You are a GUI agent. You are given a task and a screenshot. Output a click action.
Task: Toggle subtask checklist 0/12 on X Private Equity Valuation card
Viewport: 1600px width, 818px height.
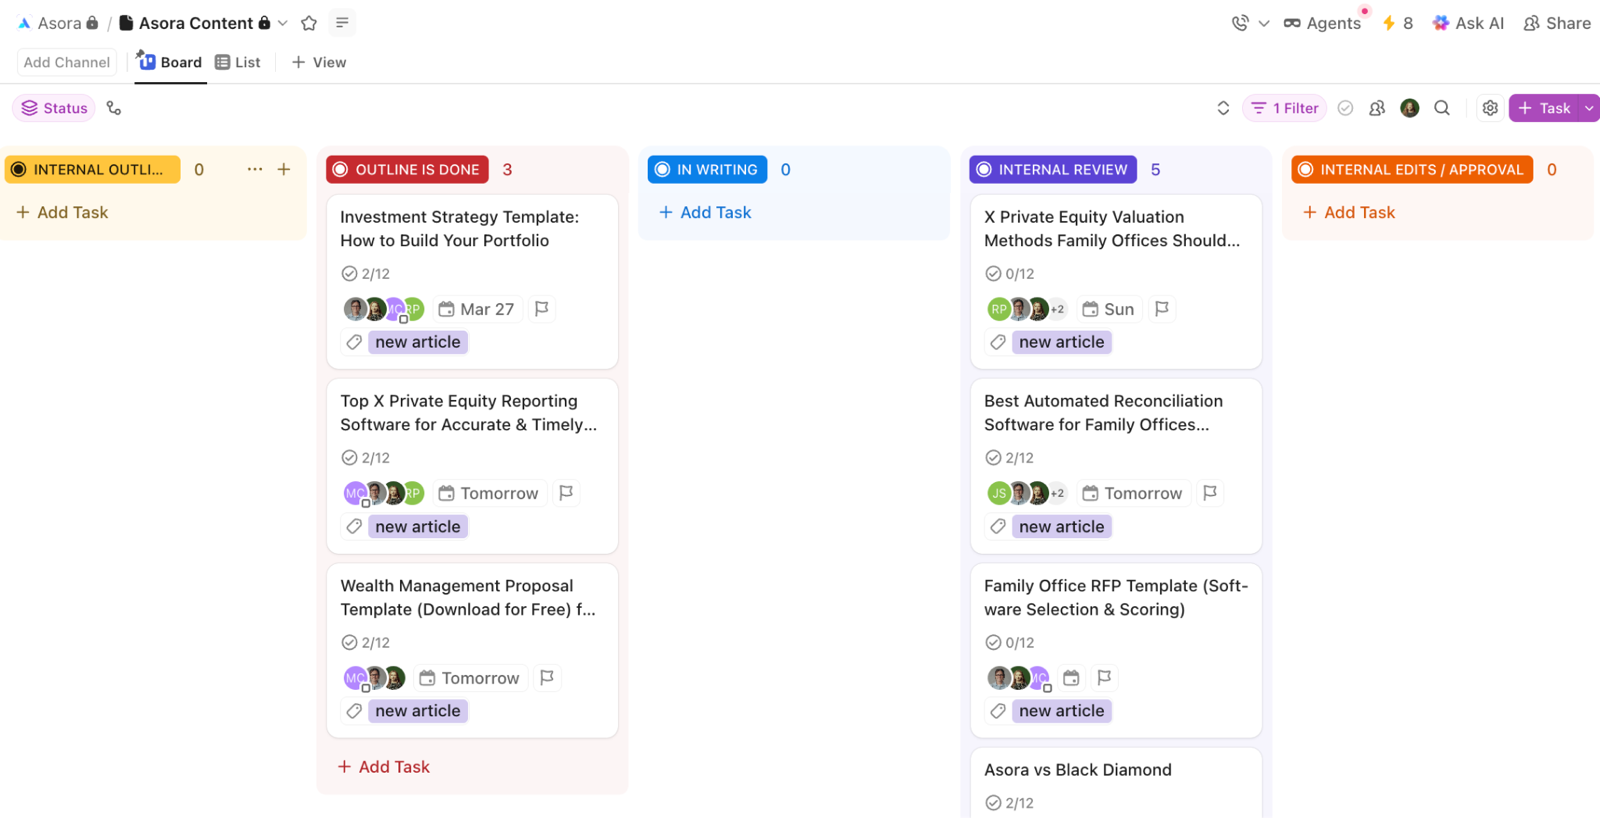1009,274
